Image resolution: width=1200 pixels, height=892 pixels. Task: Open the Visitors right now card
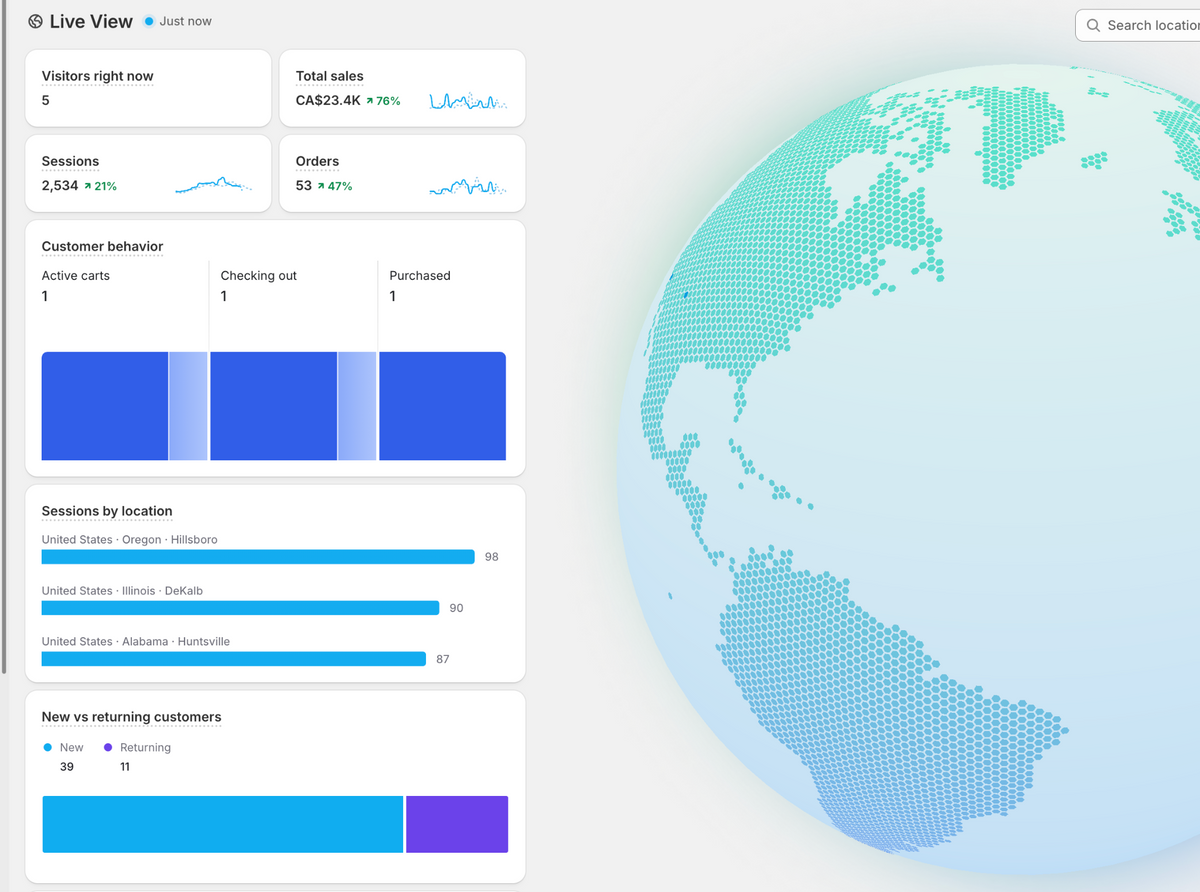tap(148, 88)
